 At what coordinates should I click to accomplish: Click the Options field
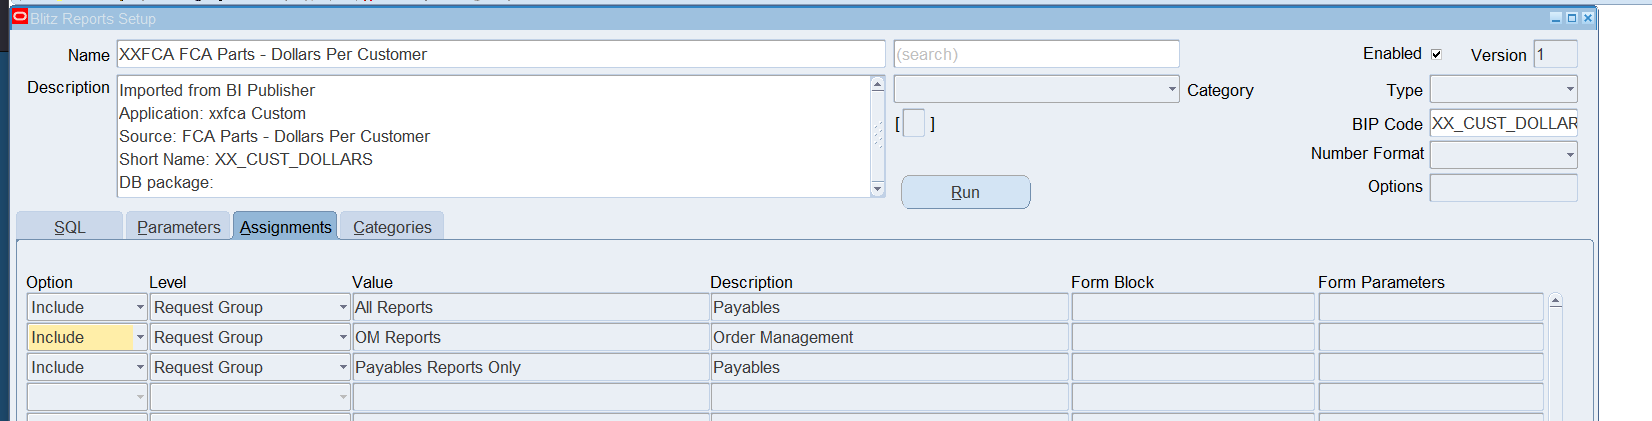point(1504,187)
